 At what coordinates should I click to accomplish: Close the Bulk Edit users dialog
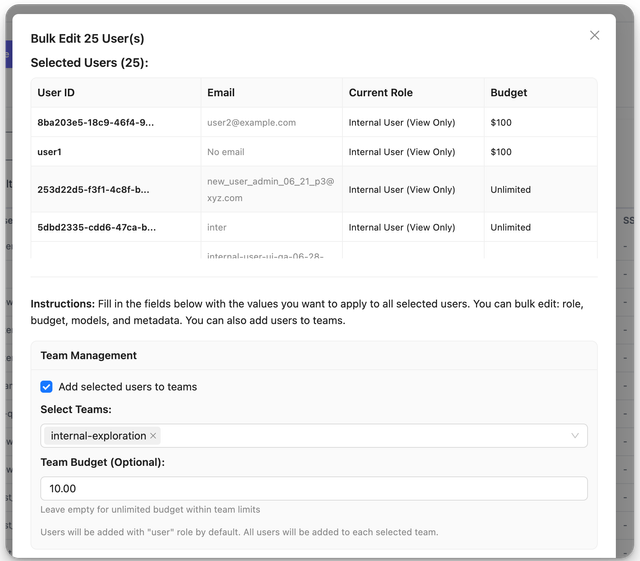[x=594, y=35]
